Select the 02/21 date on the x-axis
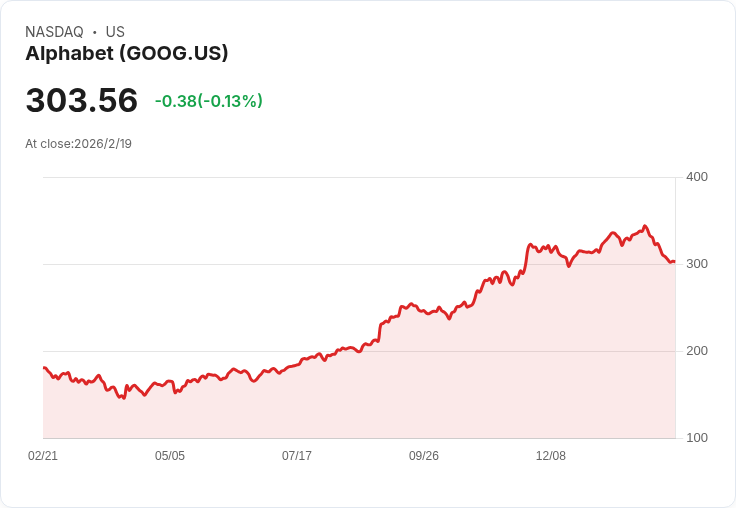This screenshot has height=508, width=736. click(43, 456)
